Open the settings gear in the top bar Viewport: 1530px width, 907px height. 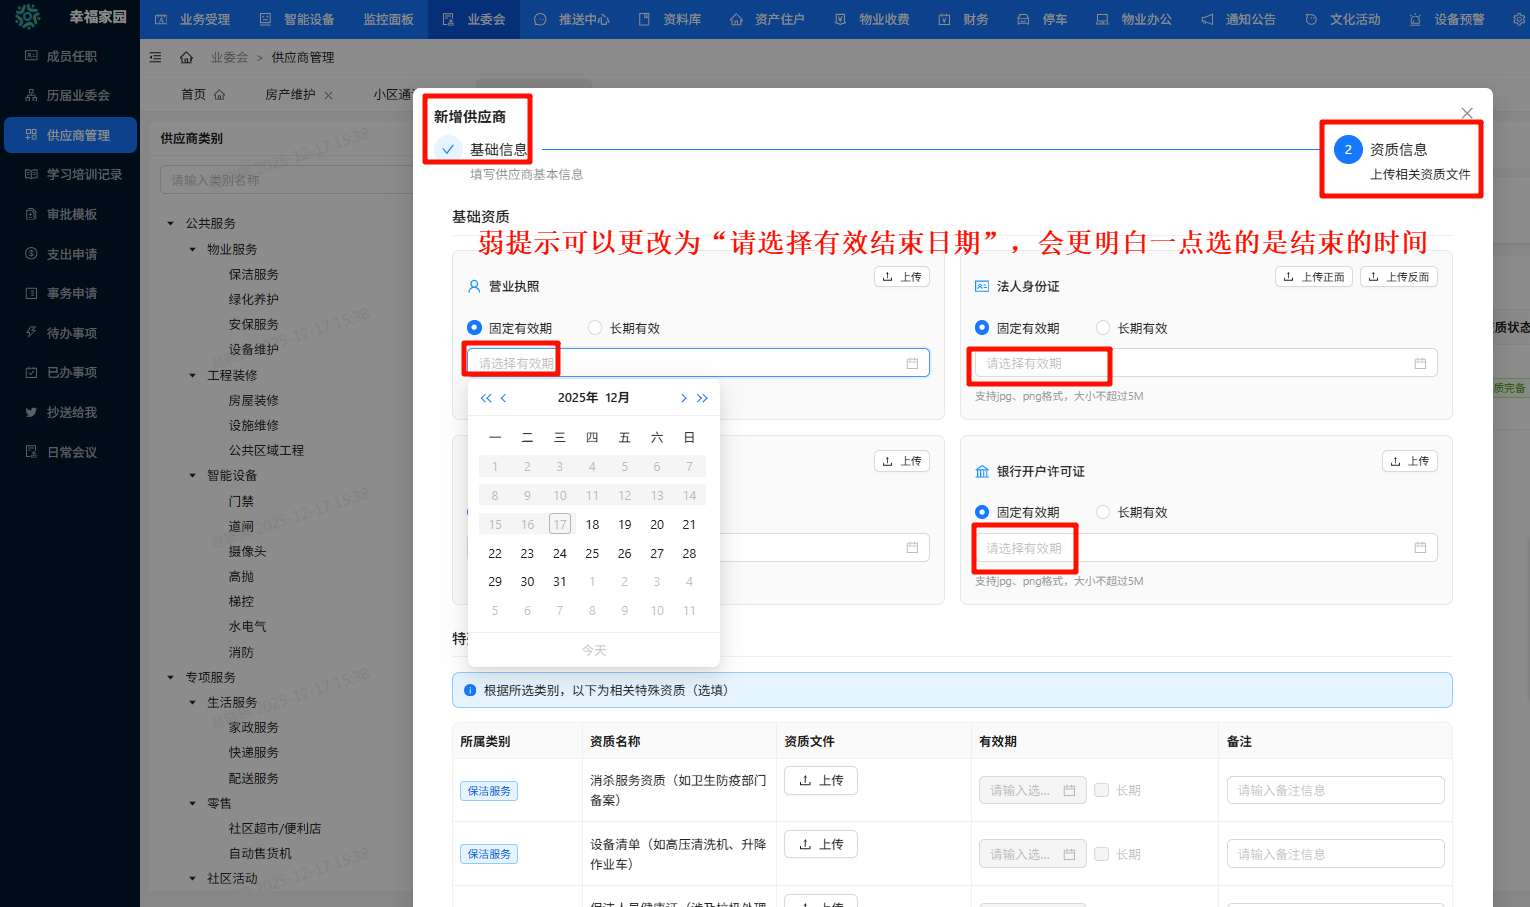tap(1520, 19)
